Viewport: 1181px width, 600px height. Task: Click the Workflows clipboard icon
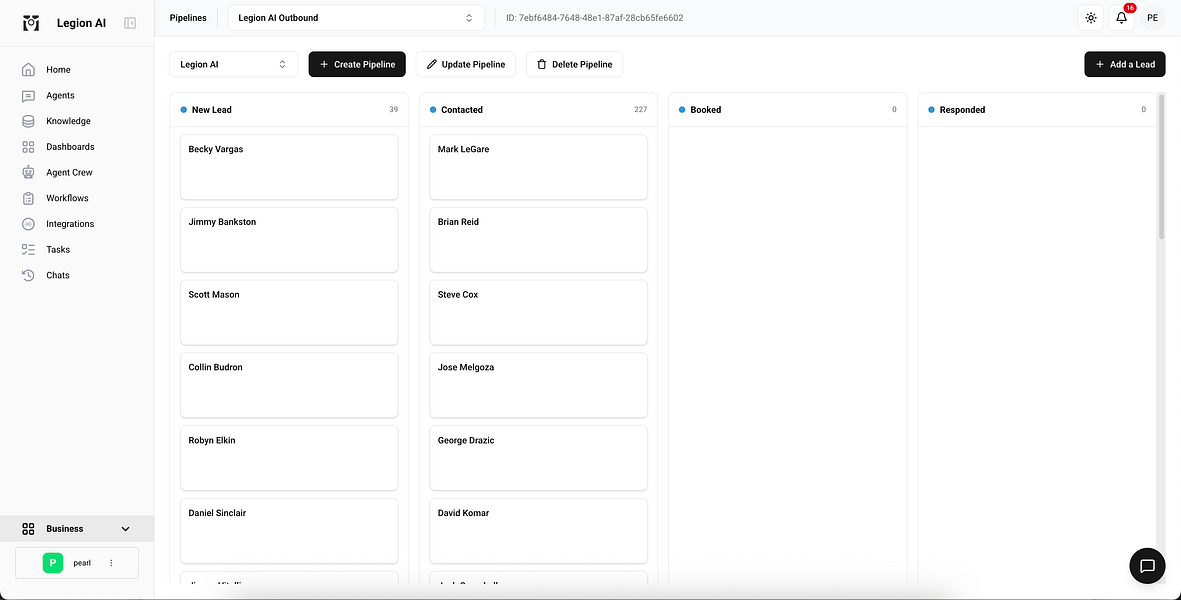click(x=29, y=198)
